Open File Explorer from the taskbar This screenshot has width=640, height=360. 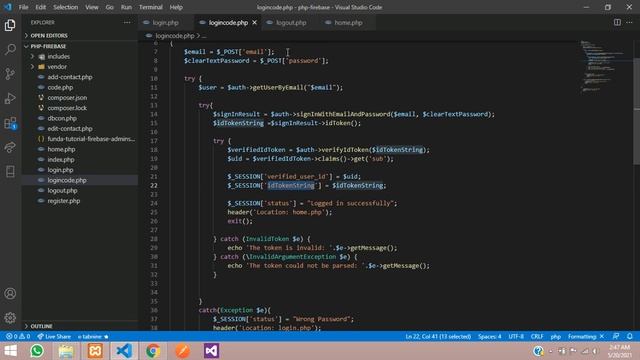[x=66, y=351]
